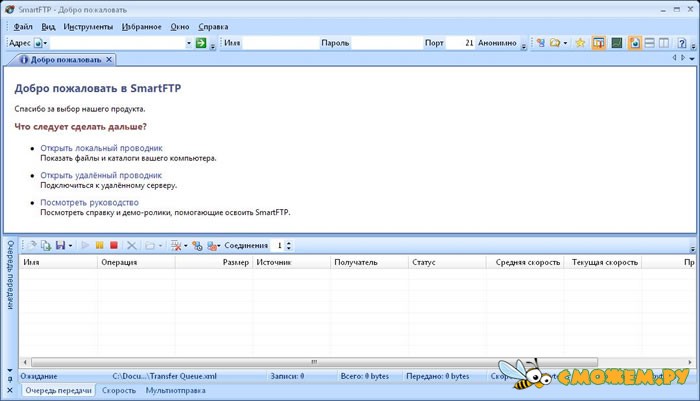
Task: Sort queue by Размер column
Action: tap(214, 262)
